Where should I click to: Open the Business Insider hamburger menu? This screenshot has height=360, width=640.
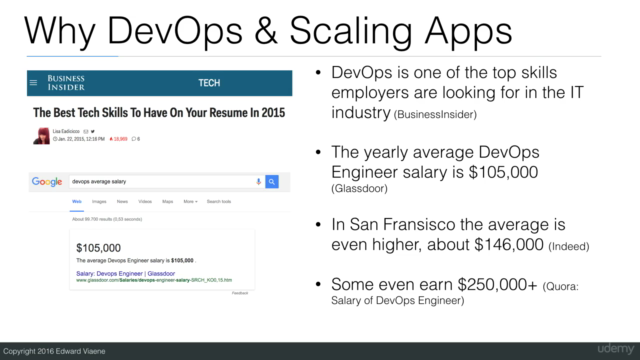(33, 83)
